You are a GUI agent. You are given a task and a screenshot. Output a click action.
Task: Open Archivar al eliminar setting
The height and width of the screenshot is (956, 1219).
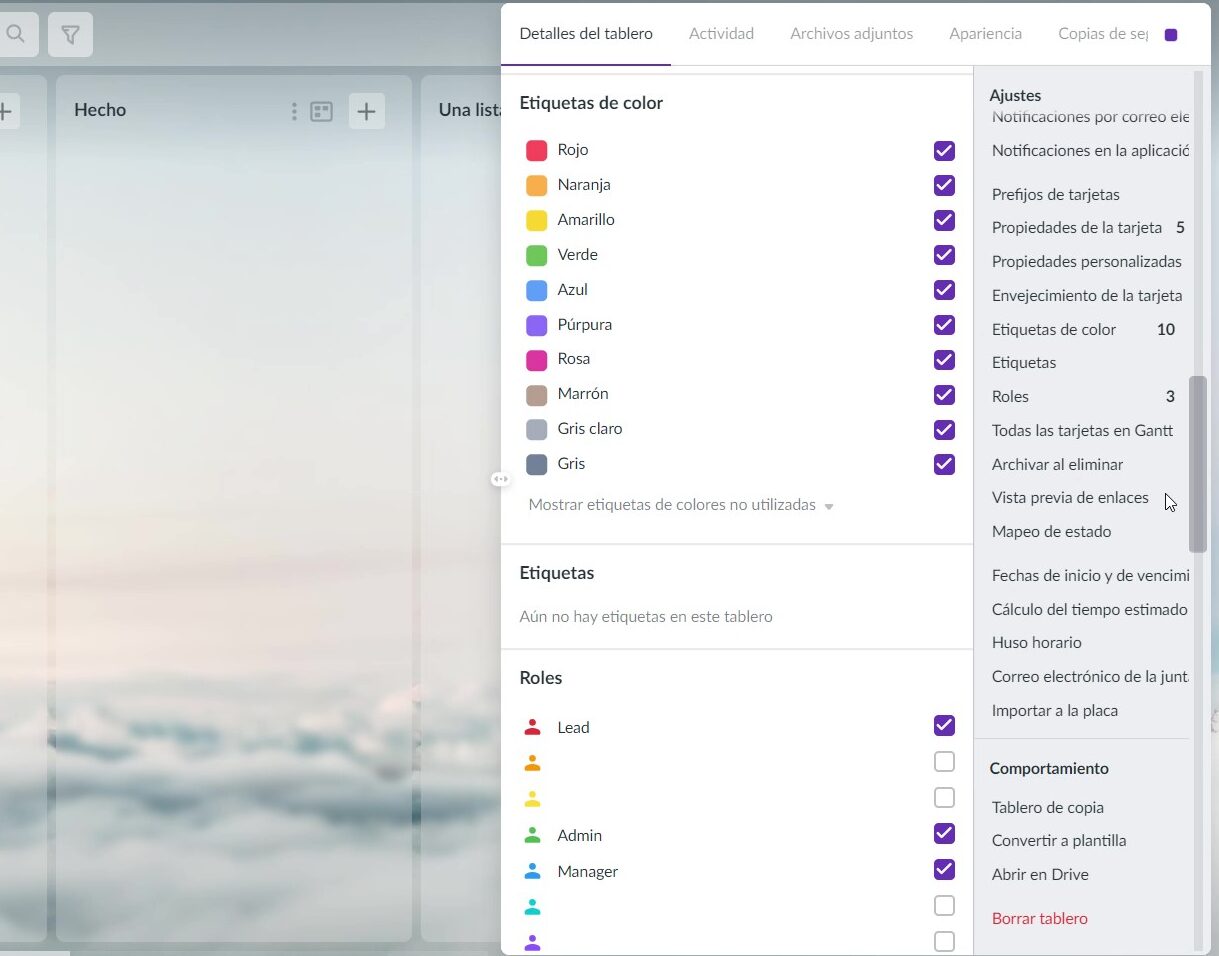1057,465
